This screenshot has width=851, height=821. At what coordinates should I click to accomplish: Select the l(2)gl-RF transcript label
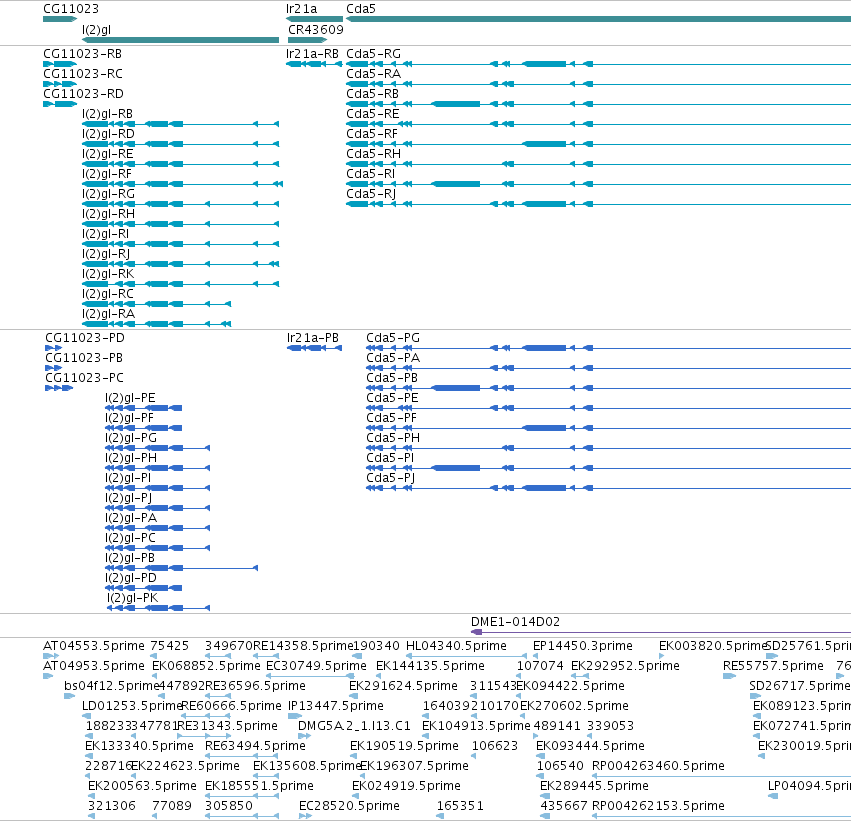tap(107, 174)
